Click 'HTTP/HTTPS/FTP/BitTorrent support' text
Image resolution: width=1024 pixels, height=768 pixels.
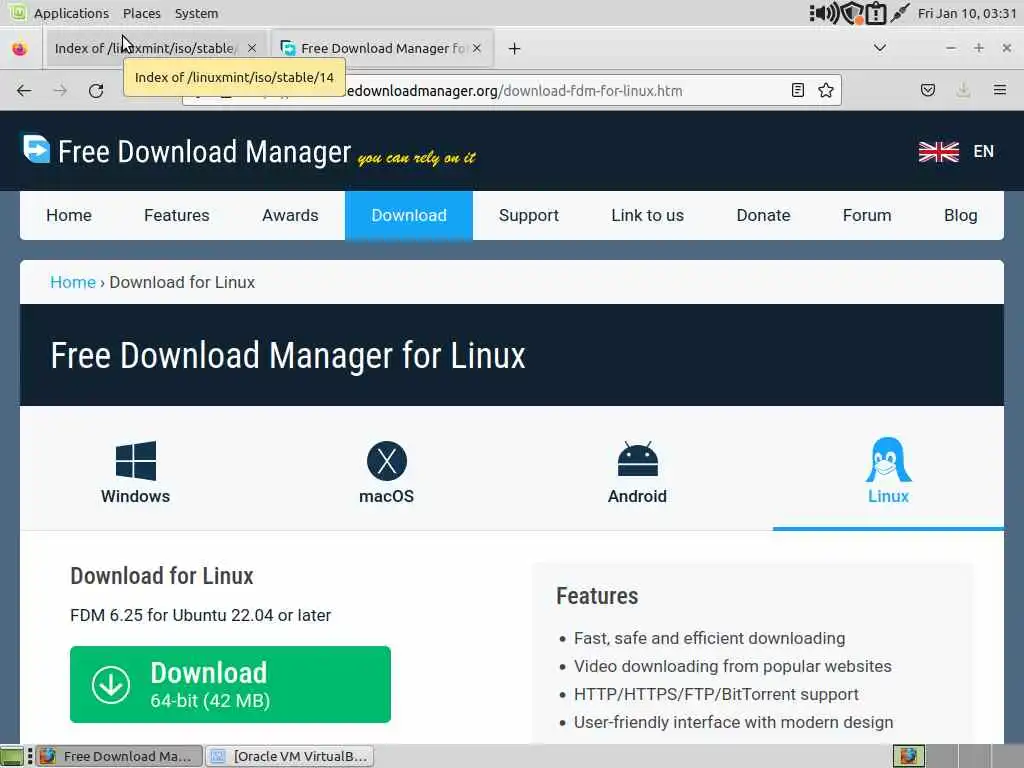tap(716, 694)
